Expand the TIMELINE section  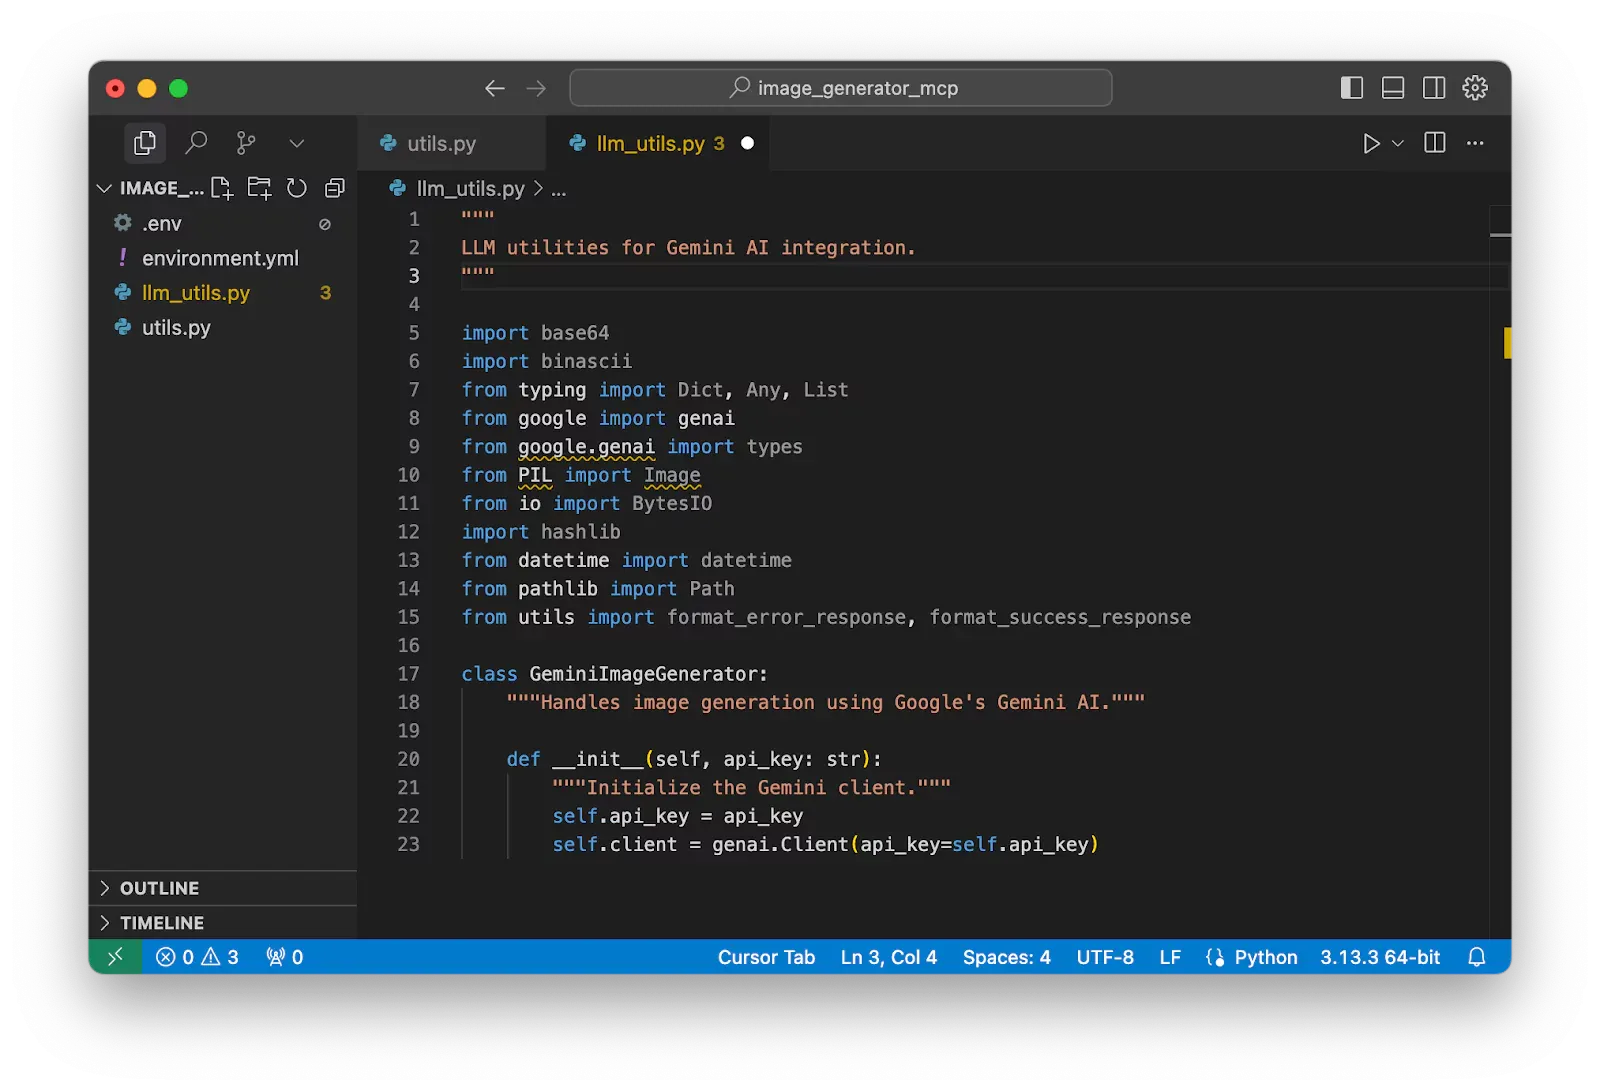[x=223, y=922]
